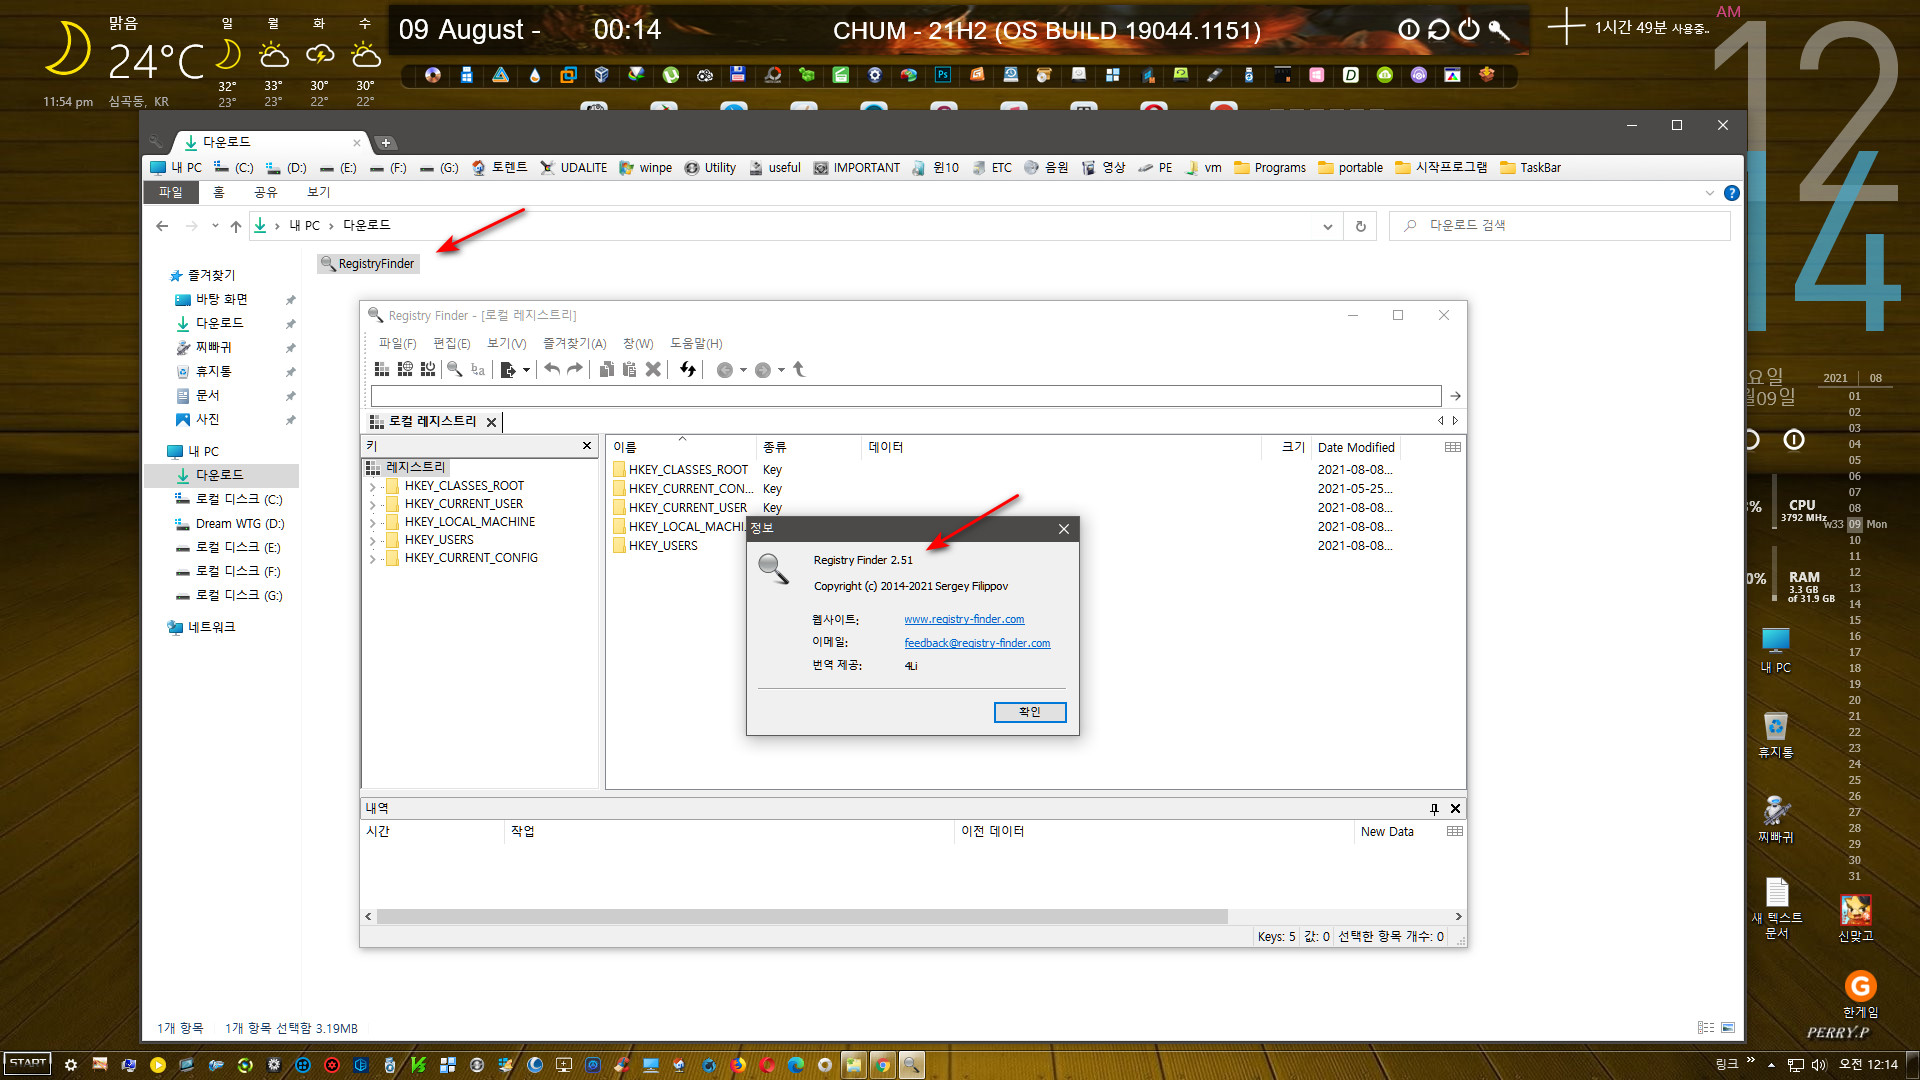Toggle pin on the 내역 history panel
1920x1080 pixels.
point(1434,809)
